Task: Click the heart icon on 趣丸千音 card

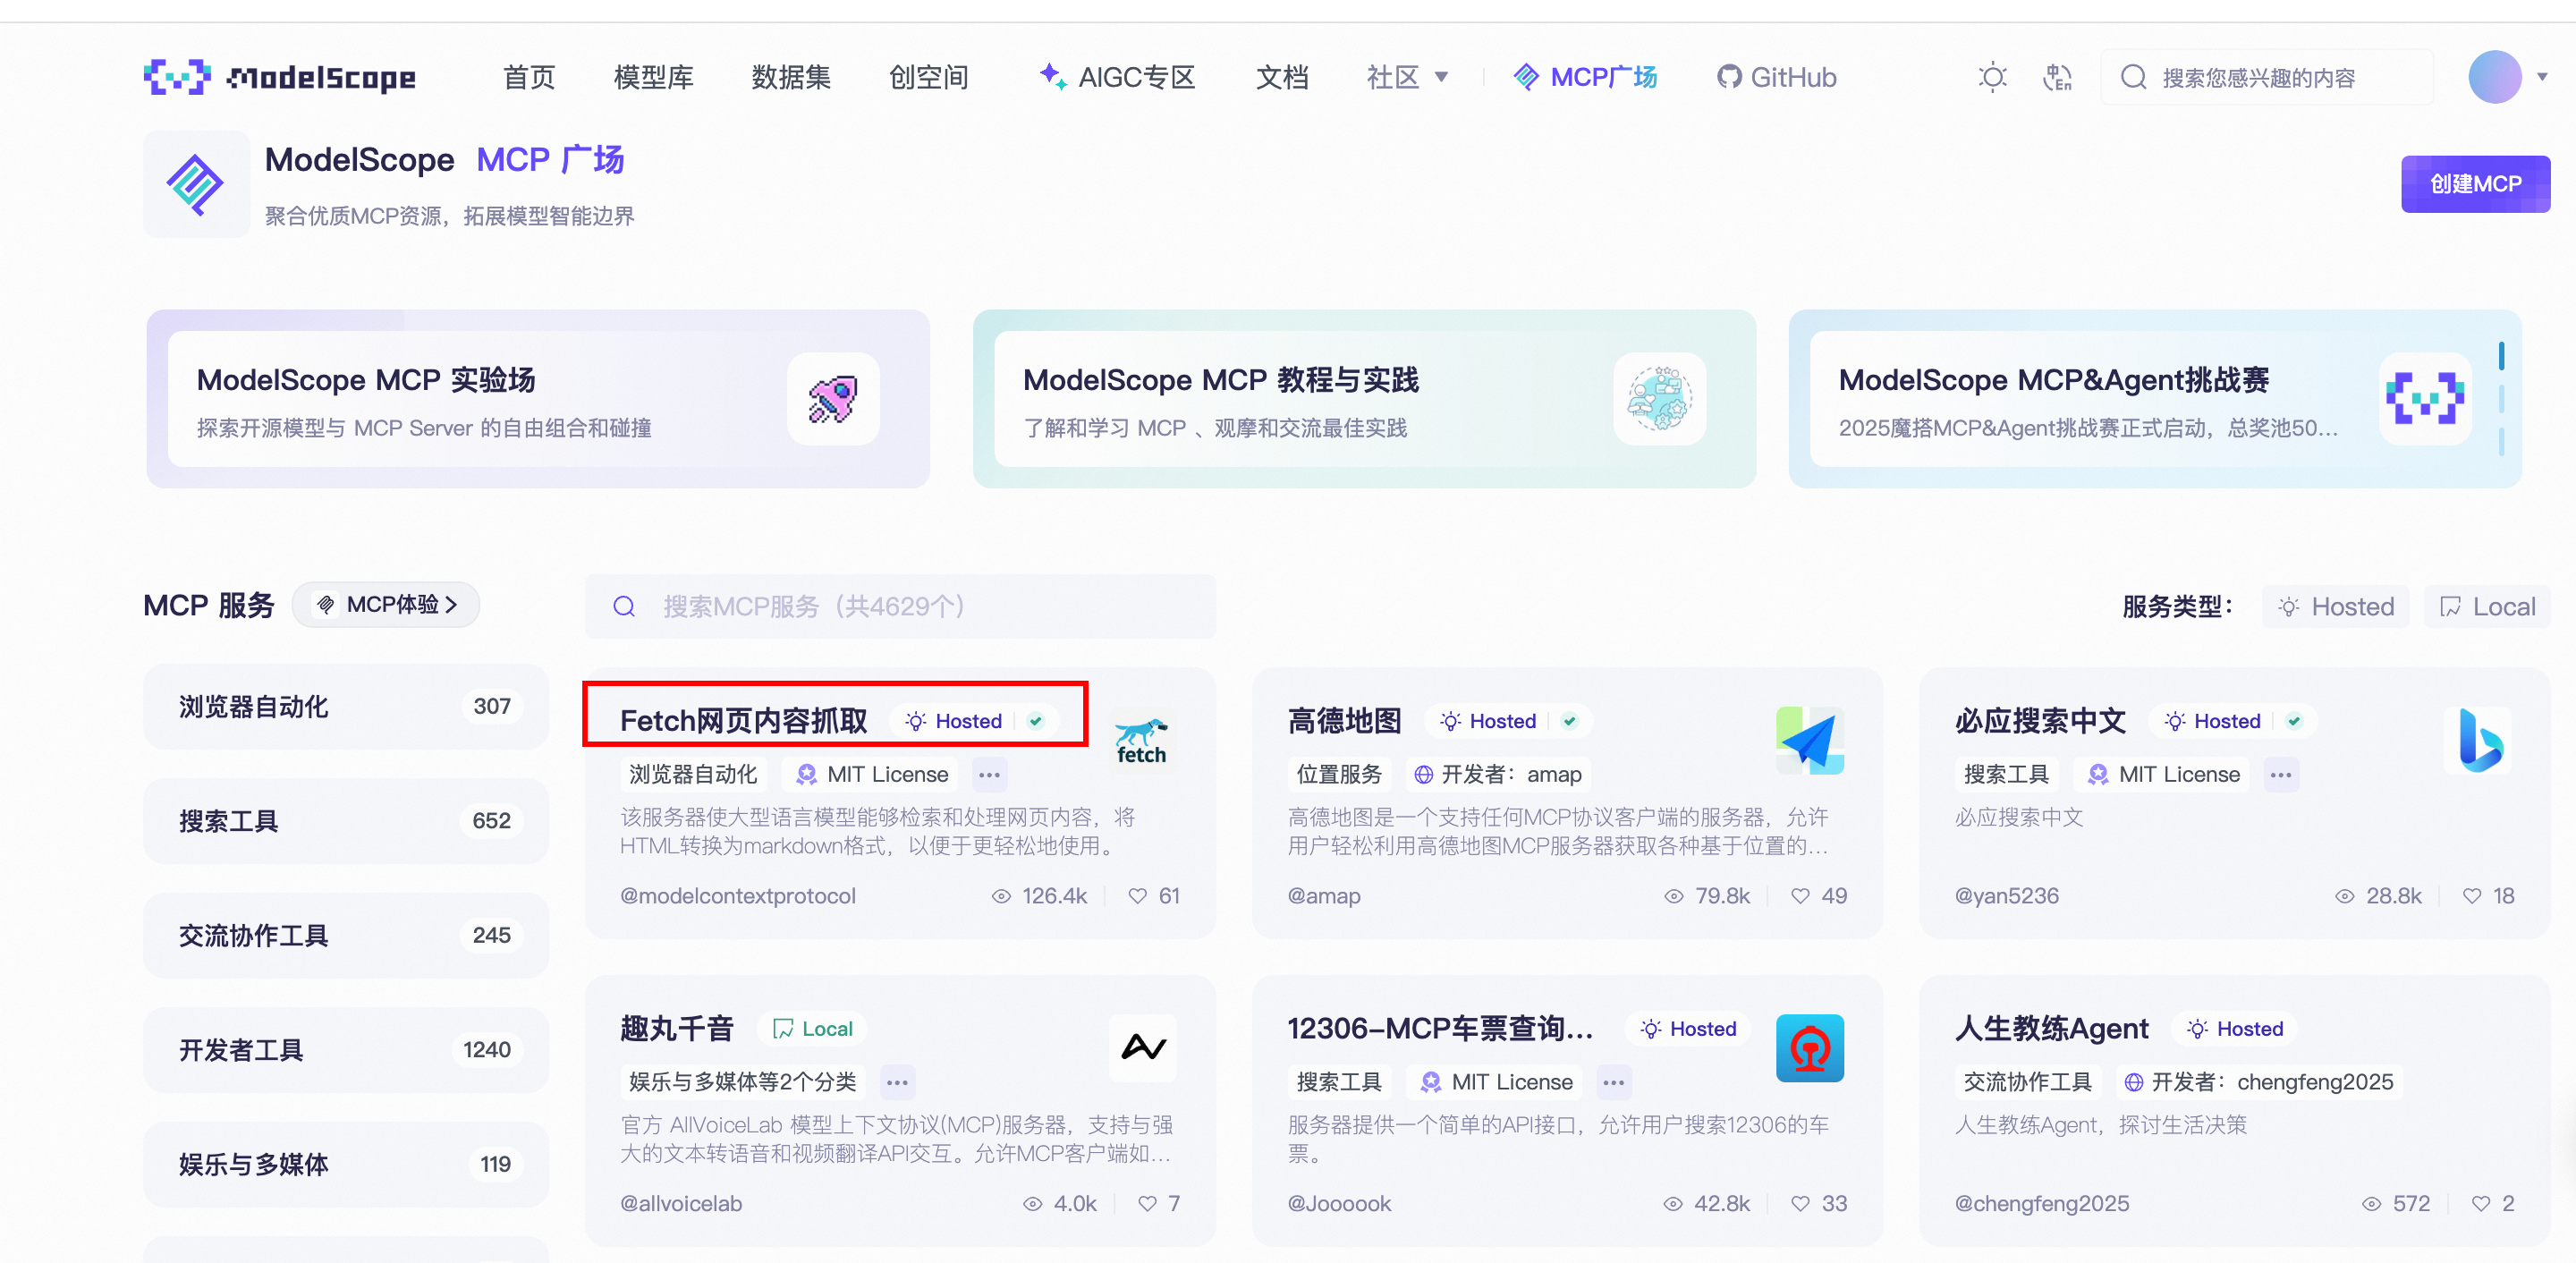Action: tap(1147, 1204)
